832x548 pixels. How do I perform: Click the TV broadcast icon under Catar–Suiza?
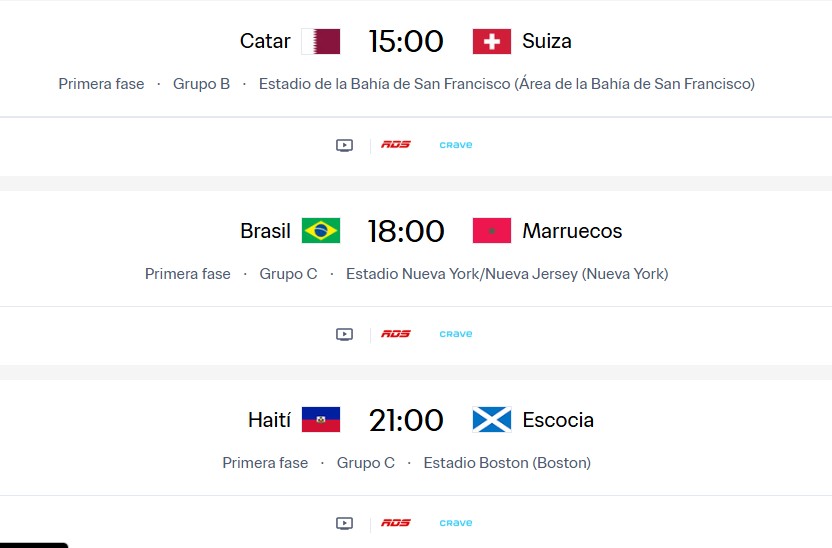344,145
